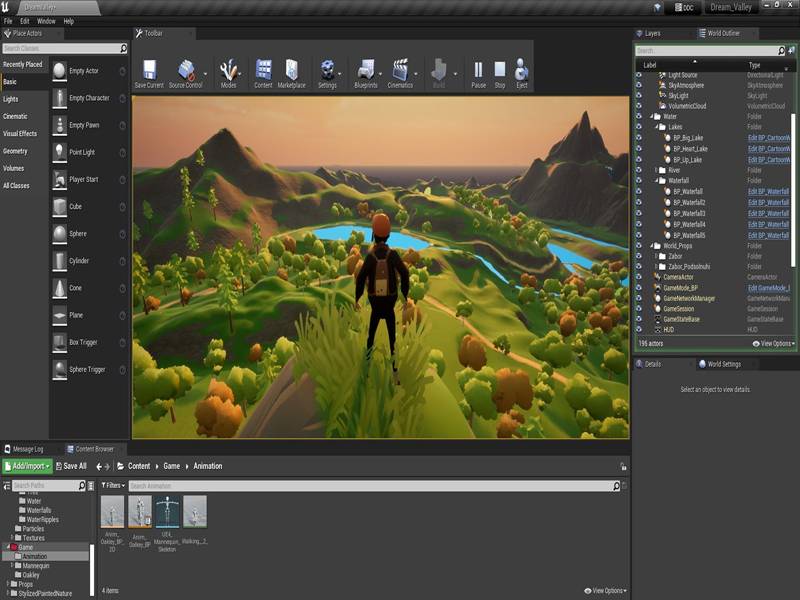Collapse the Waterfall folder in World Outliner

(657, 179)
